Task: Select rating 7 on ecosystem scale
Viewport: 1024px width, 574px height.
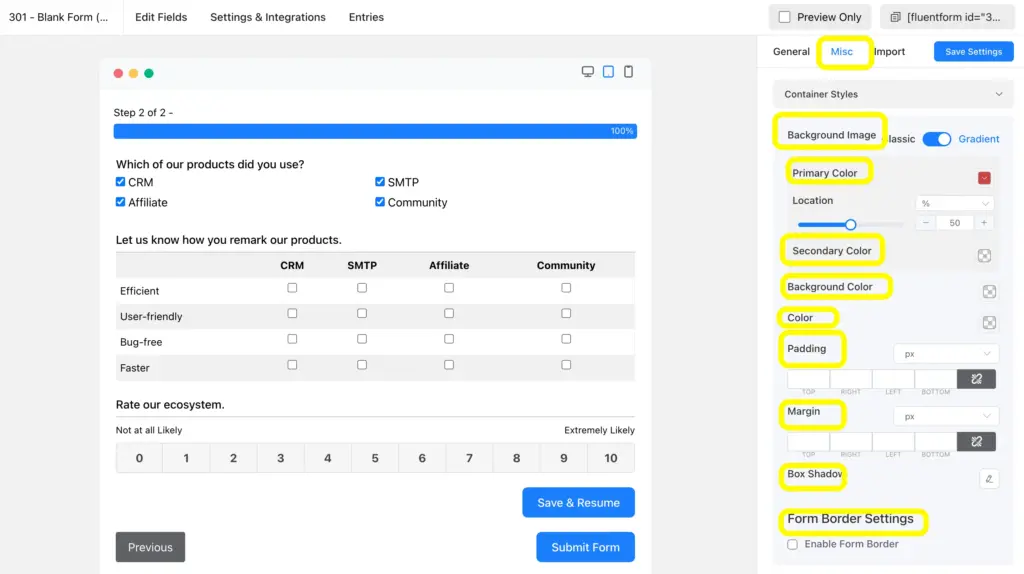Action: [469, 458]
